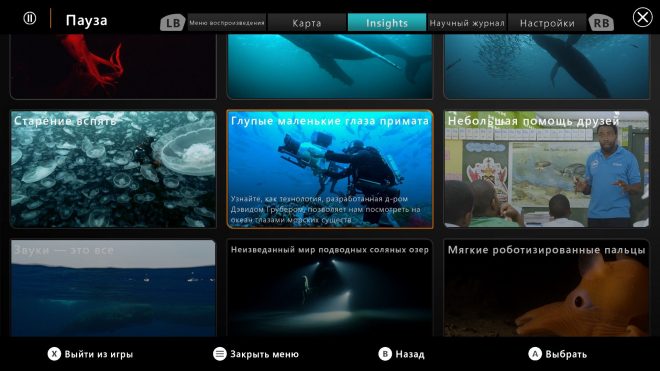Open the Меню воспроизведения tab

[x=226, y=23]
